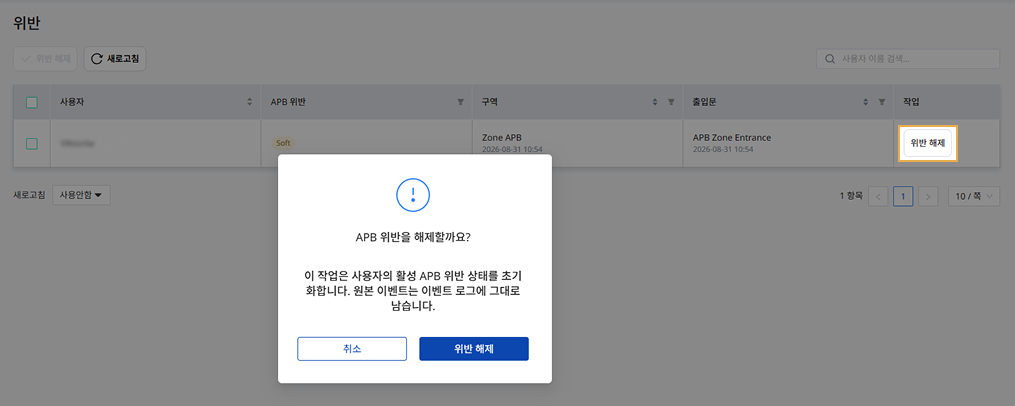Image resolution: width=1015 pixels, height=406 pixels.
Task: Open the 구역 column filter icon
Action: point(671,102)
